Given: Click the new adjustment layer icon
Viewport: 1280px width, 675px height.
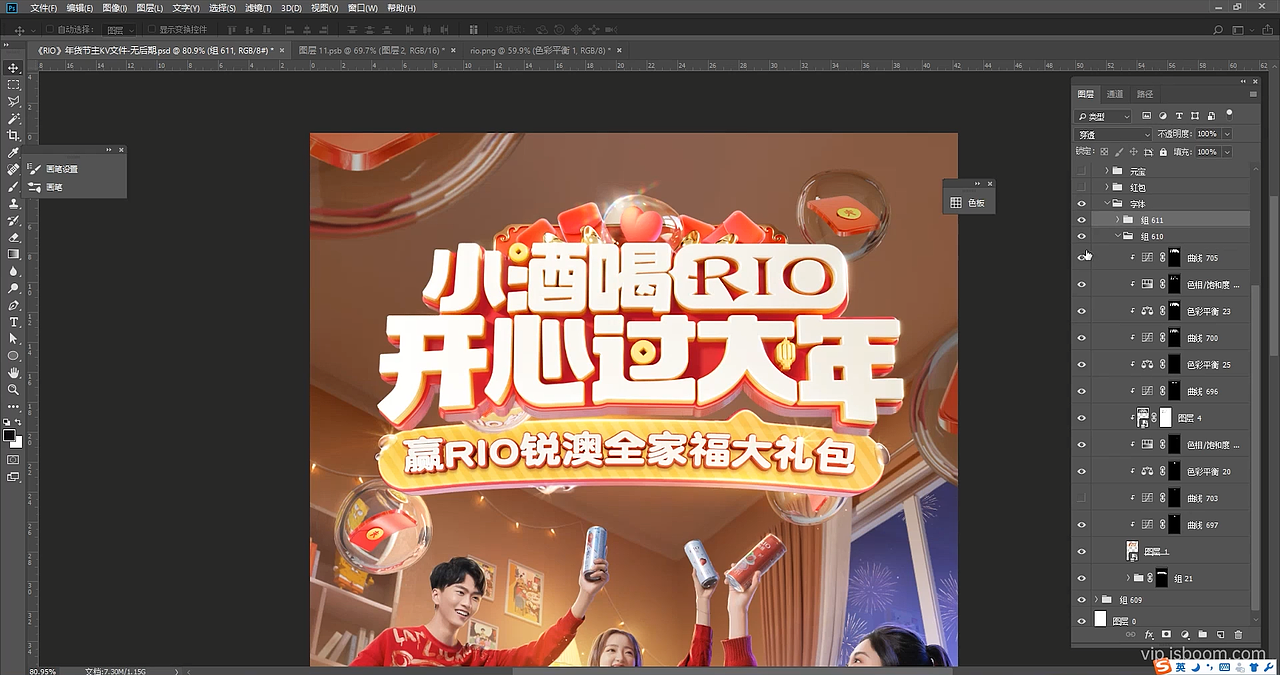Looking at the screenshot, I should (x=1184, y=634).
